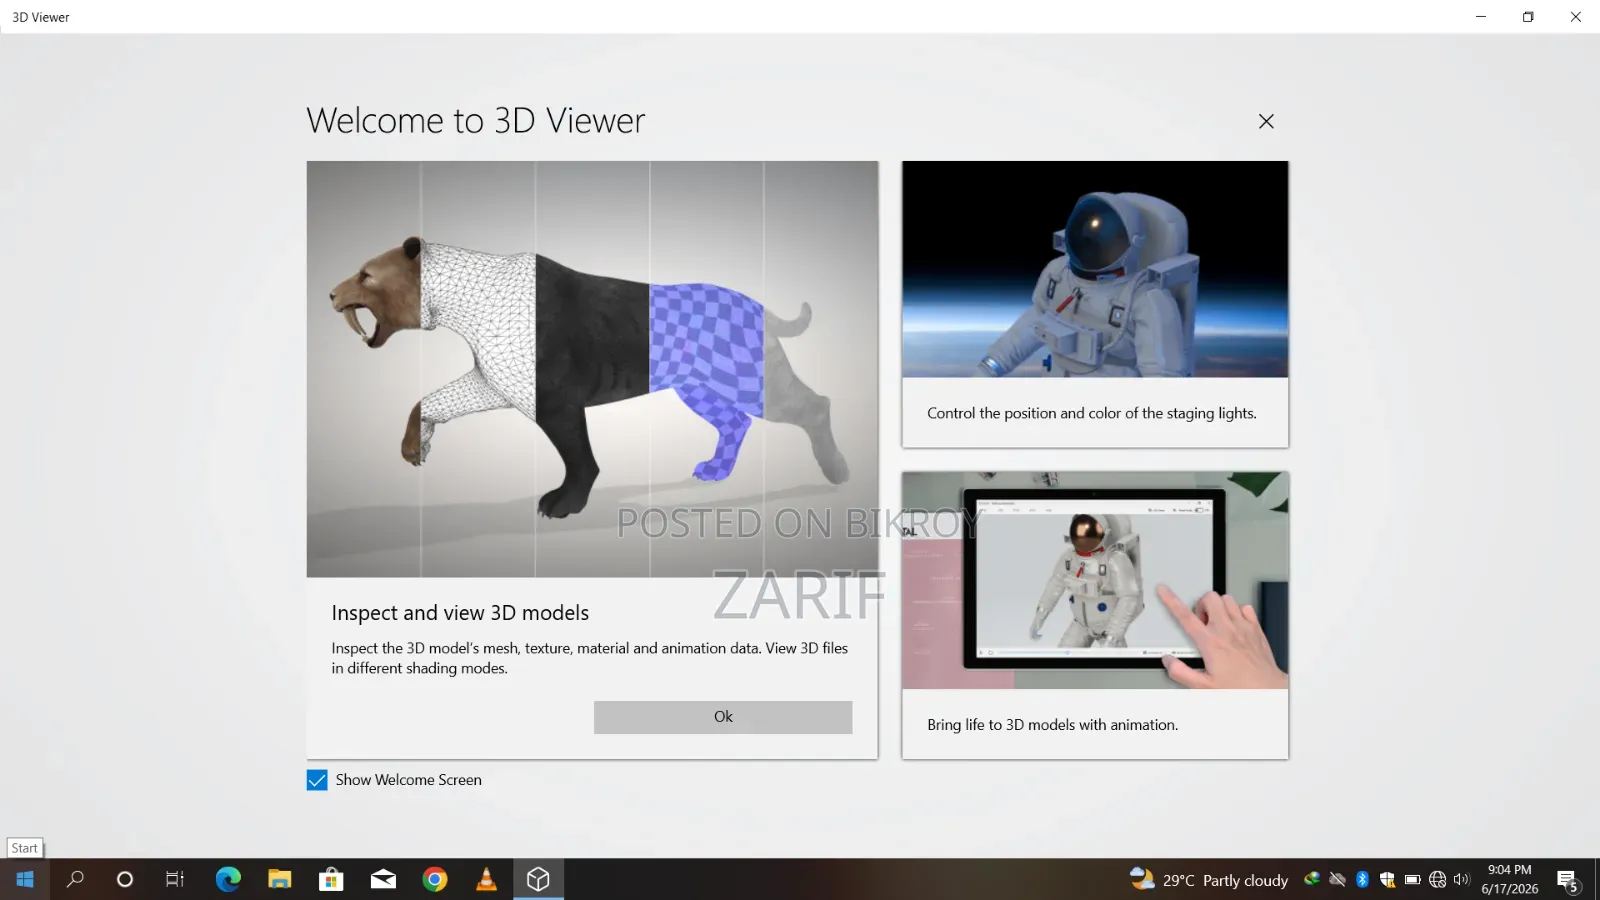Click 'Control the position and color' caption
This screenshot has width=1600, height=900.
point(1092,413)
